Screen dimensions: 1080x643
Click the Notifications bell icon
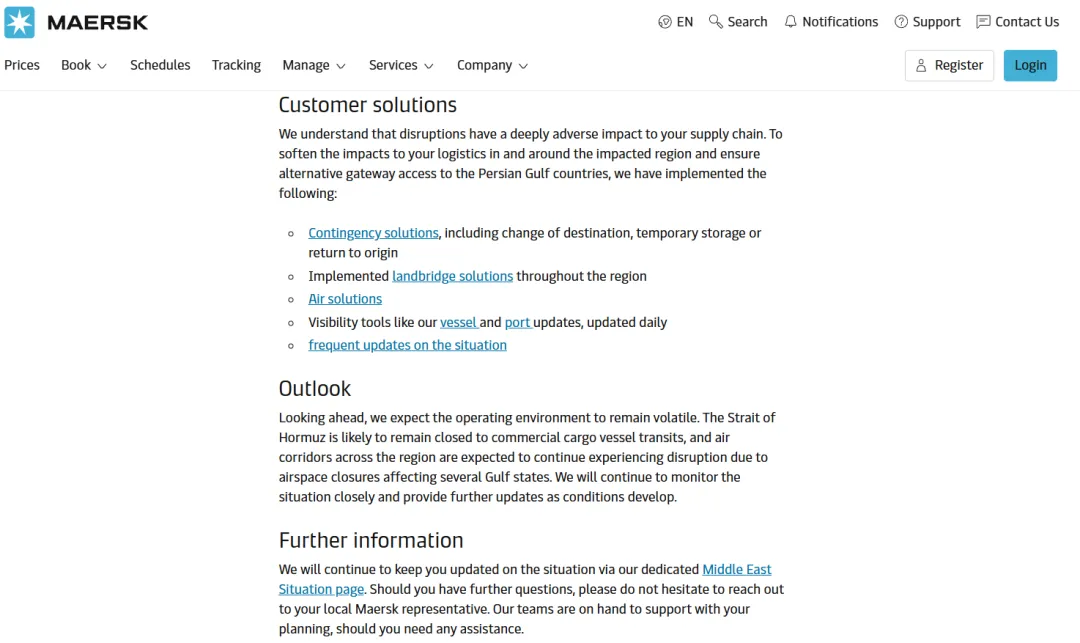click(791, 22)
